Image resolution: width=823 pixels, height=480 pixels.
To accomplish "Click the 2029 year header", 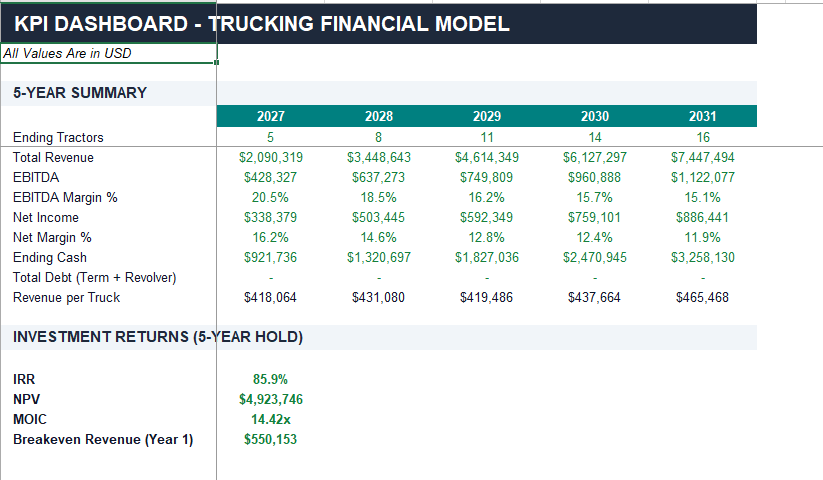I will point(487,116).
